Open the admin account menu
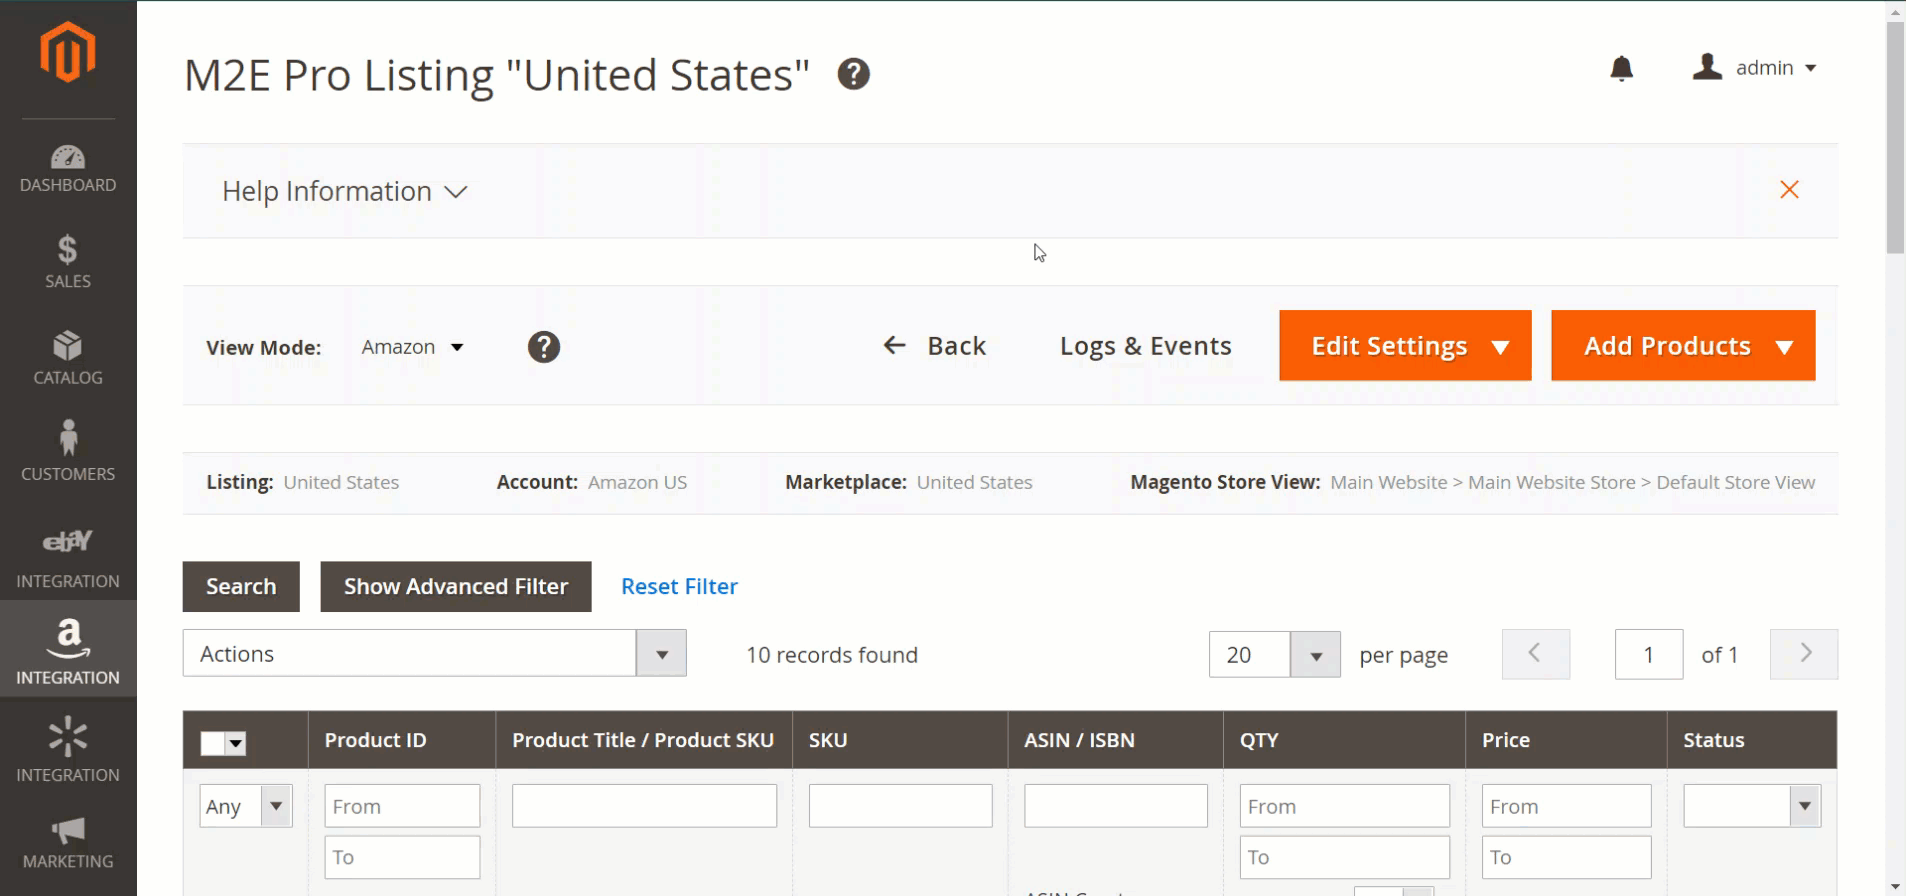This screenshot has width=1906, height=896. click(1754, 68)
